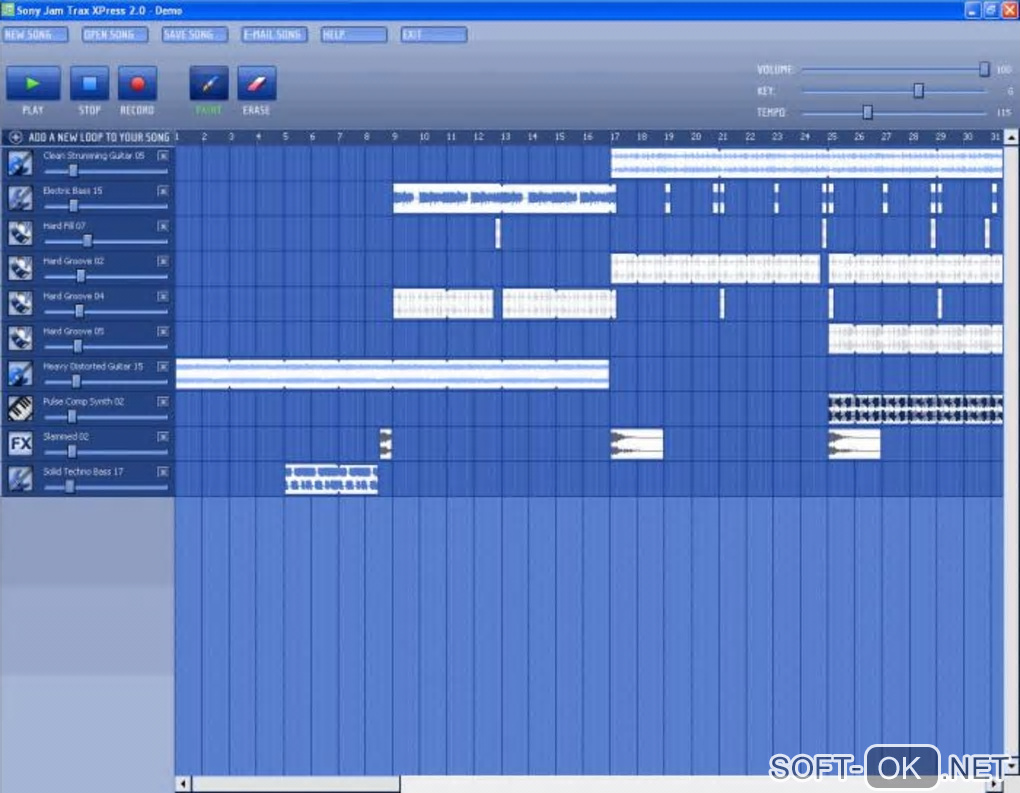
Task: Click the plus icon to add a new loop
Action: point(16,137)
